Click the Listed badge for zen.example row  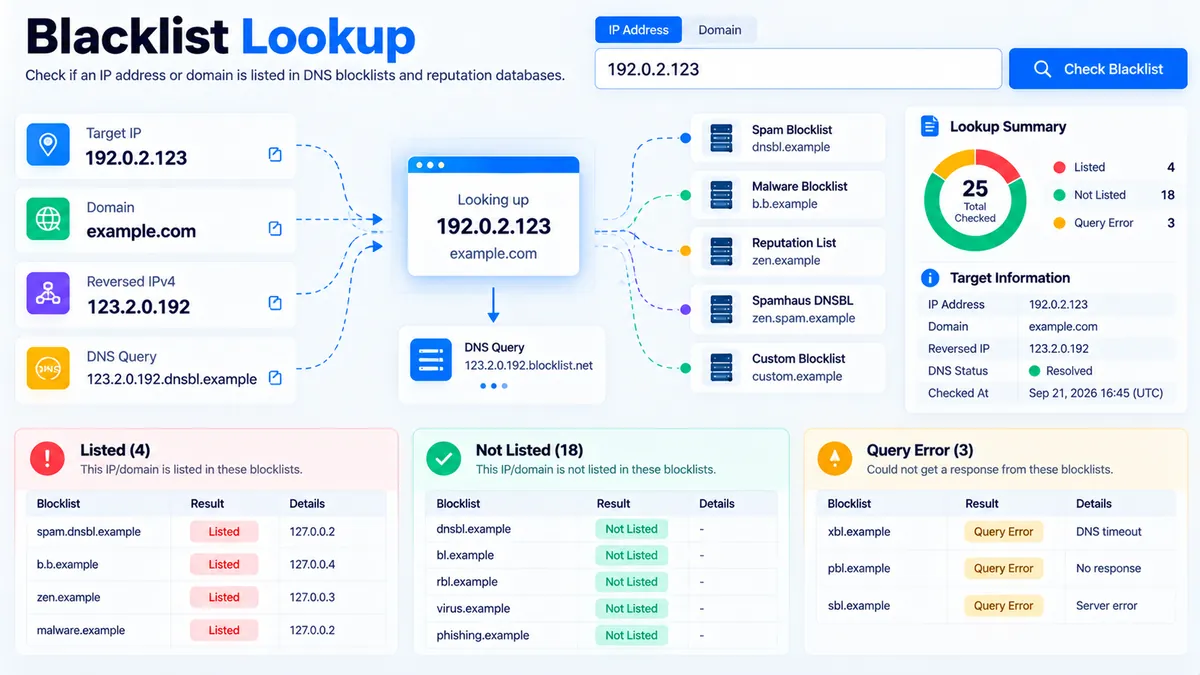[224, 597]
